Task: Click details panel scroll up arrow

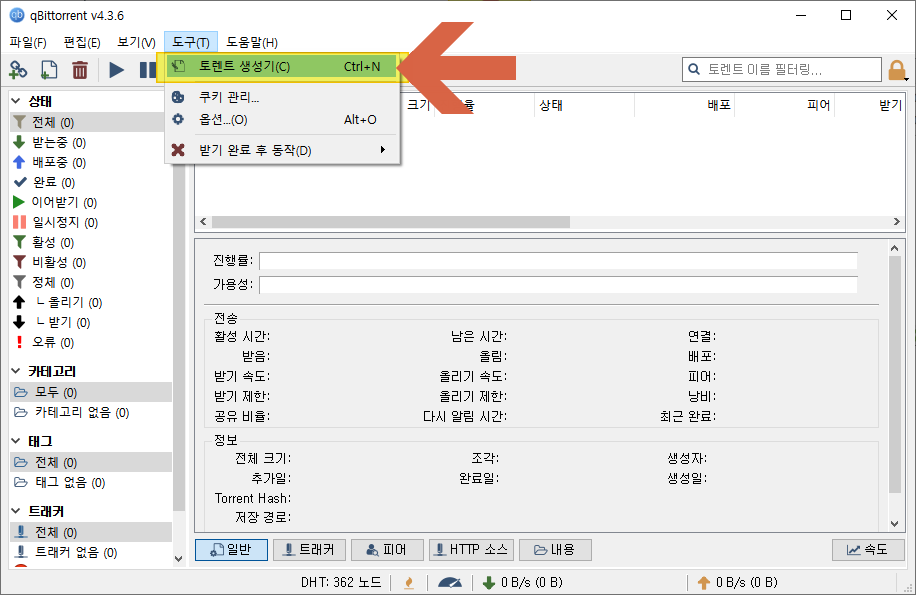Action: click(894, 248)
